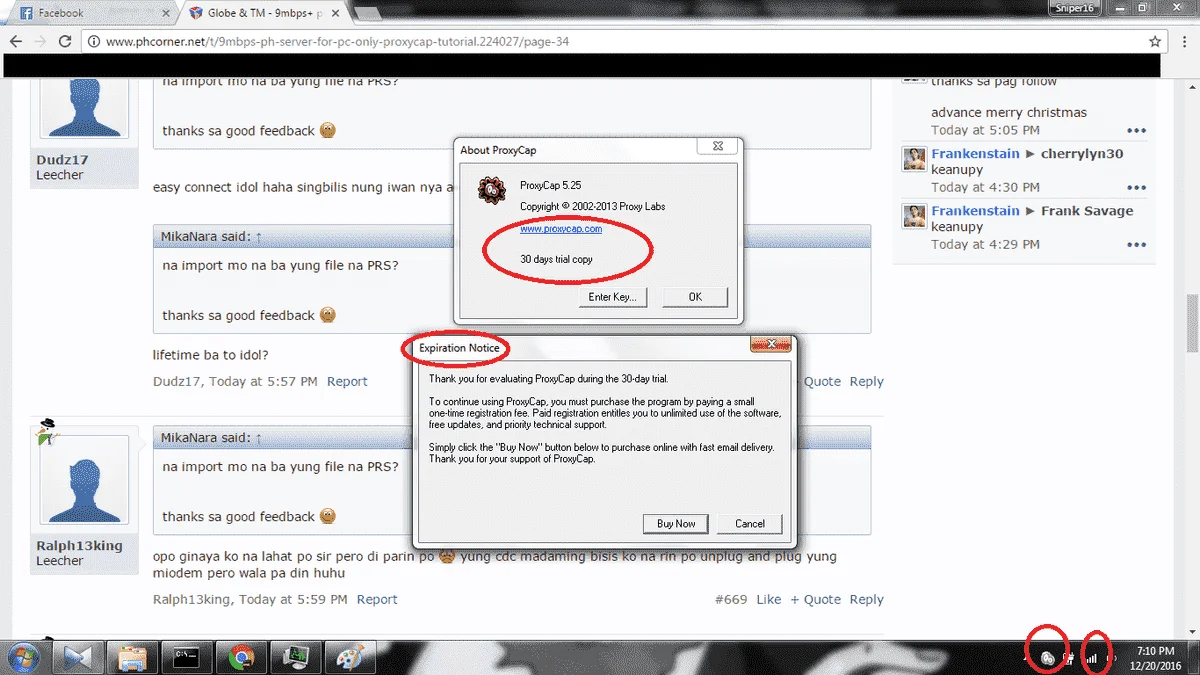
Task: Close the Facebook tab
Action: pyautogui.click(x=166, y=13)
